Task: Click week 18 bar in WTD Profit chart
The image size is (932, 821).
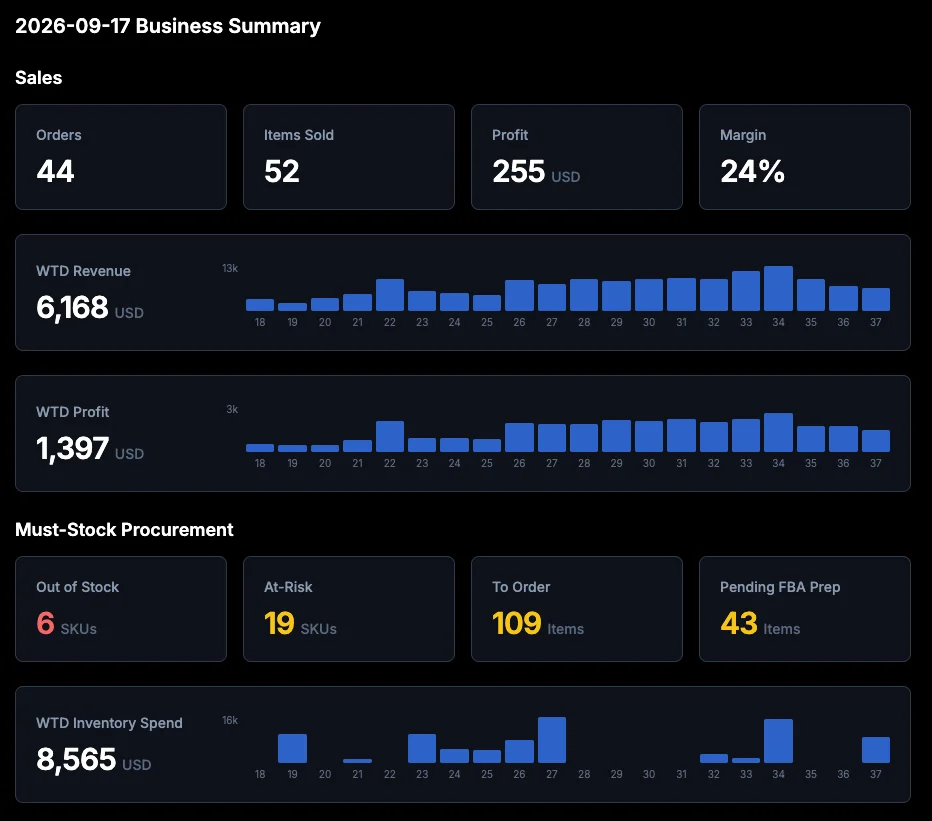Action: click(x=260, y=448)
